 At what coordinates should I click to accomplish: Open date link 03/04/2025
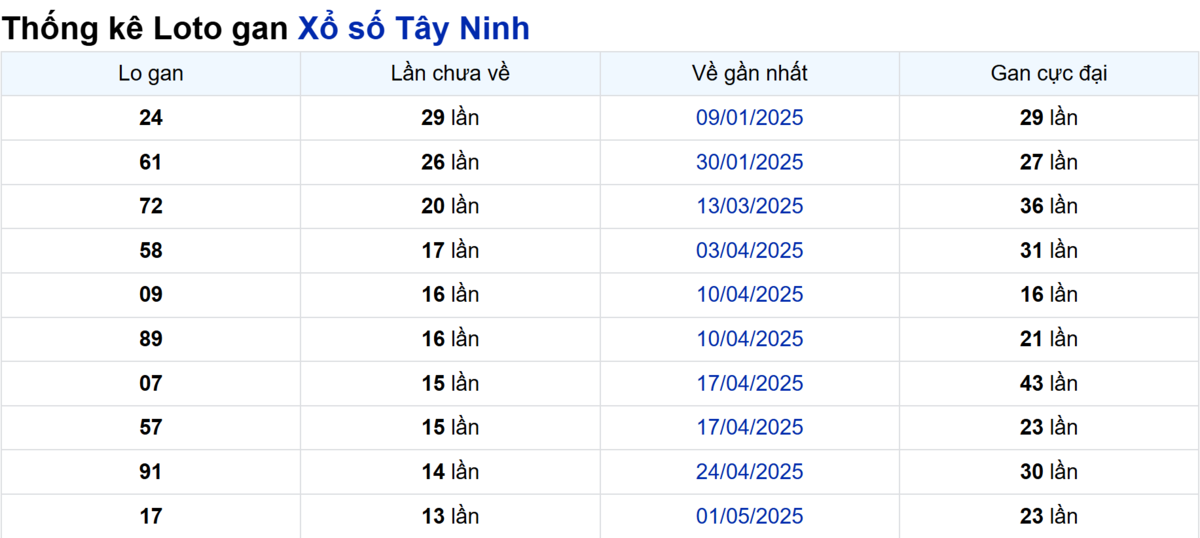pyautogui.click(x=750, y=250)
